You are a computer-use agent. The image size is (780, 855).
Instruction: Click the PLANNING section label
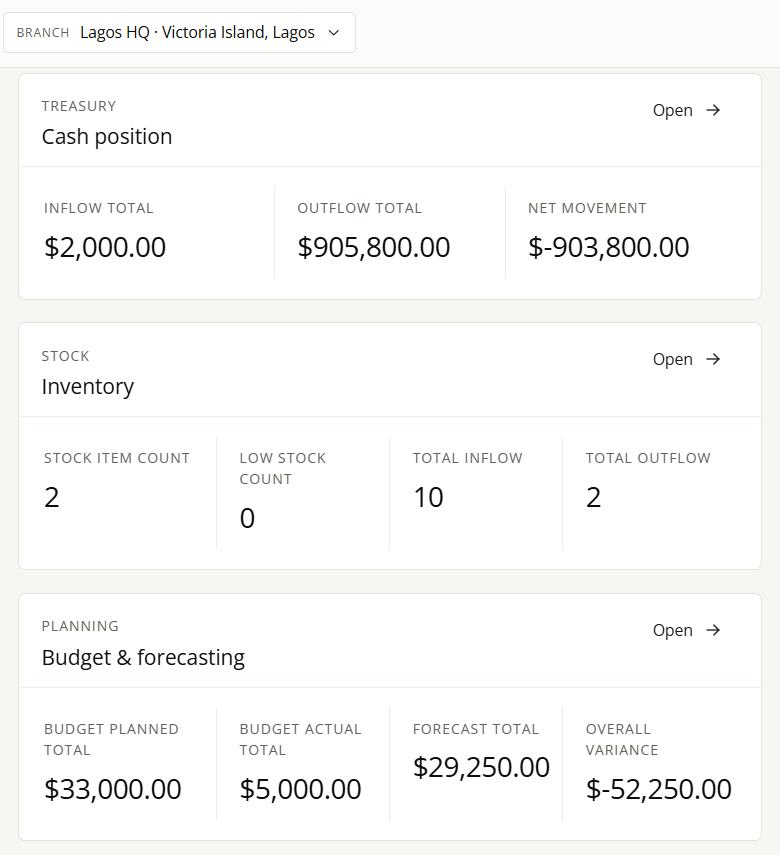coord(80,626)
